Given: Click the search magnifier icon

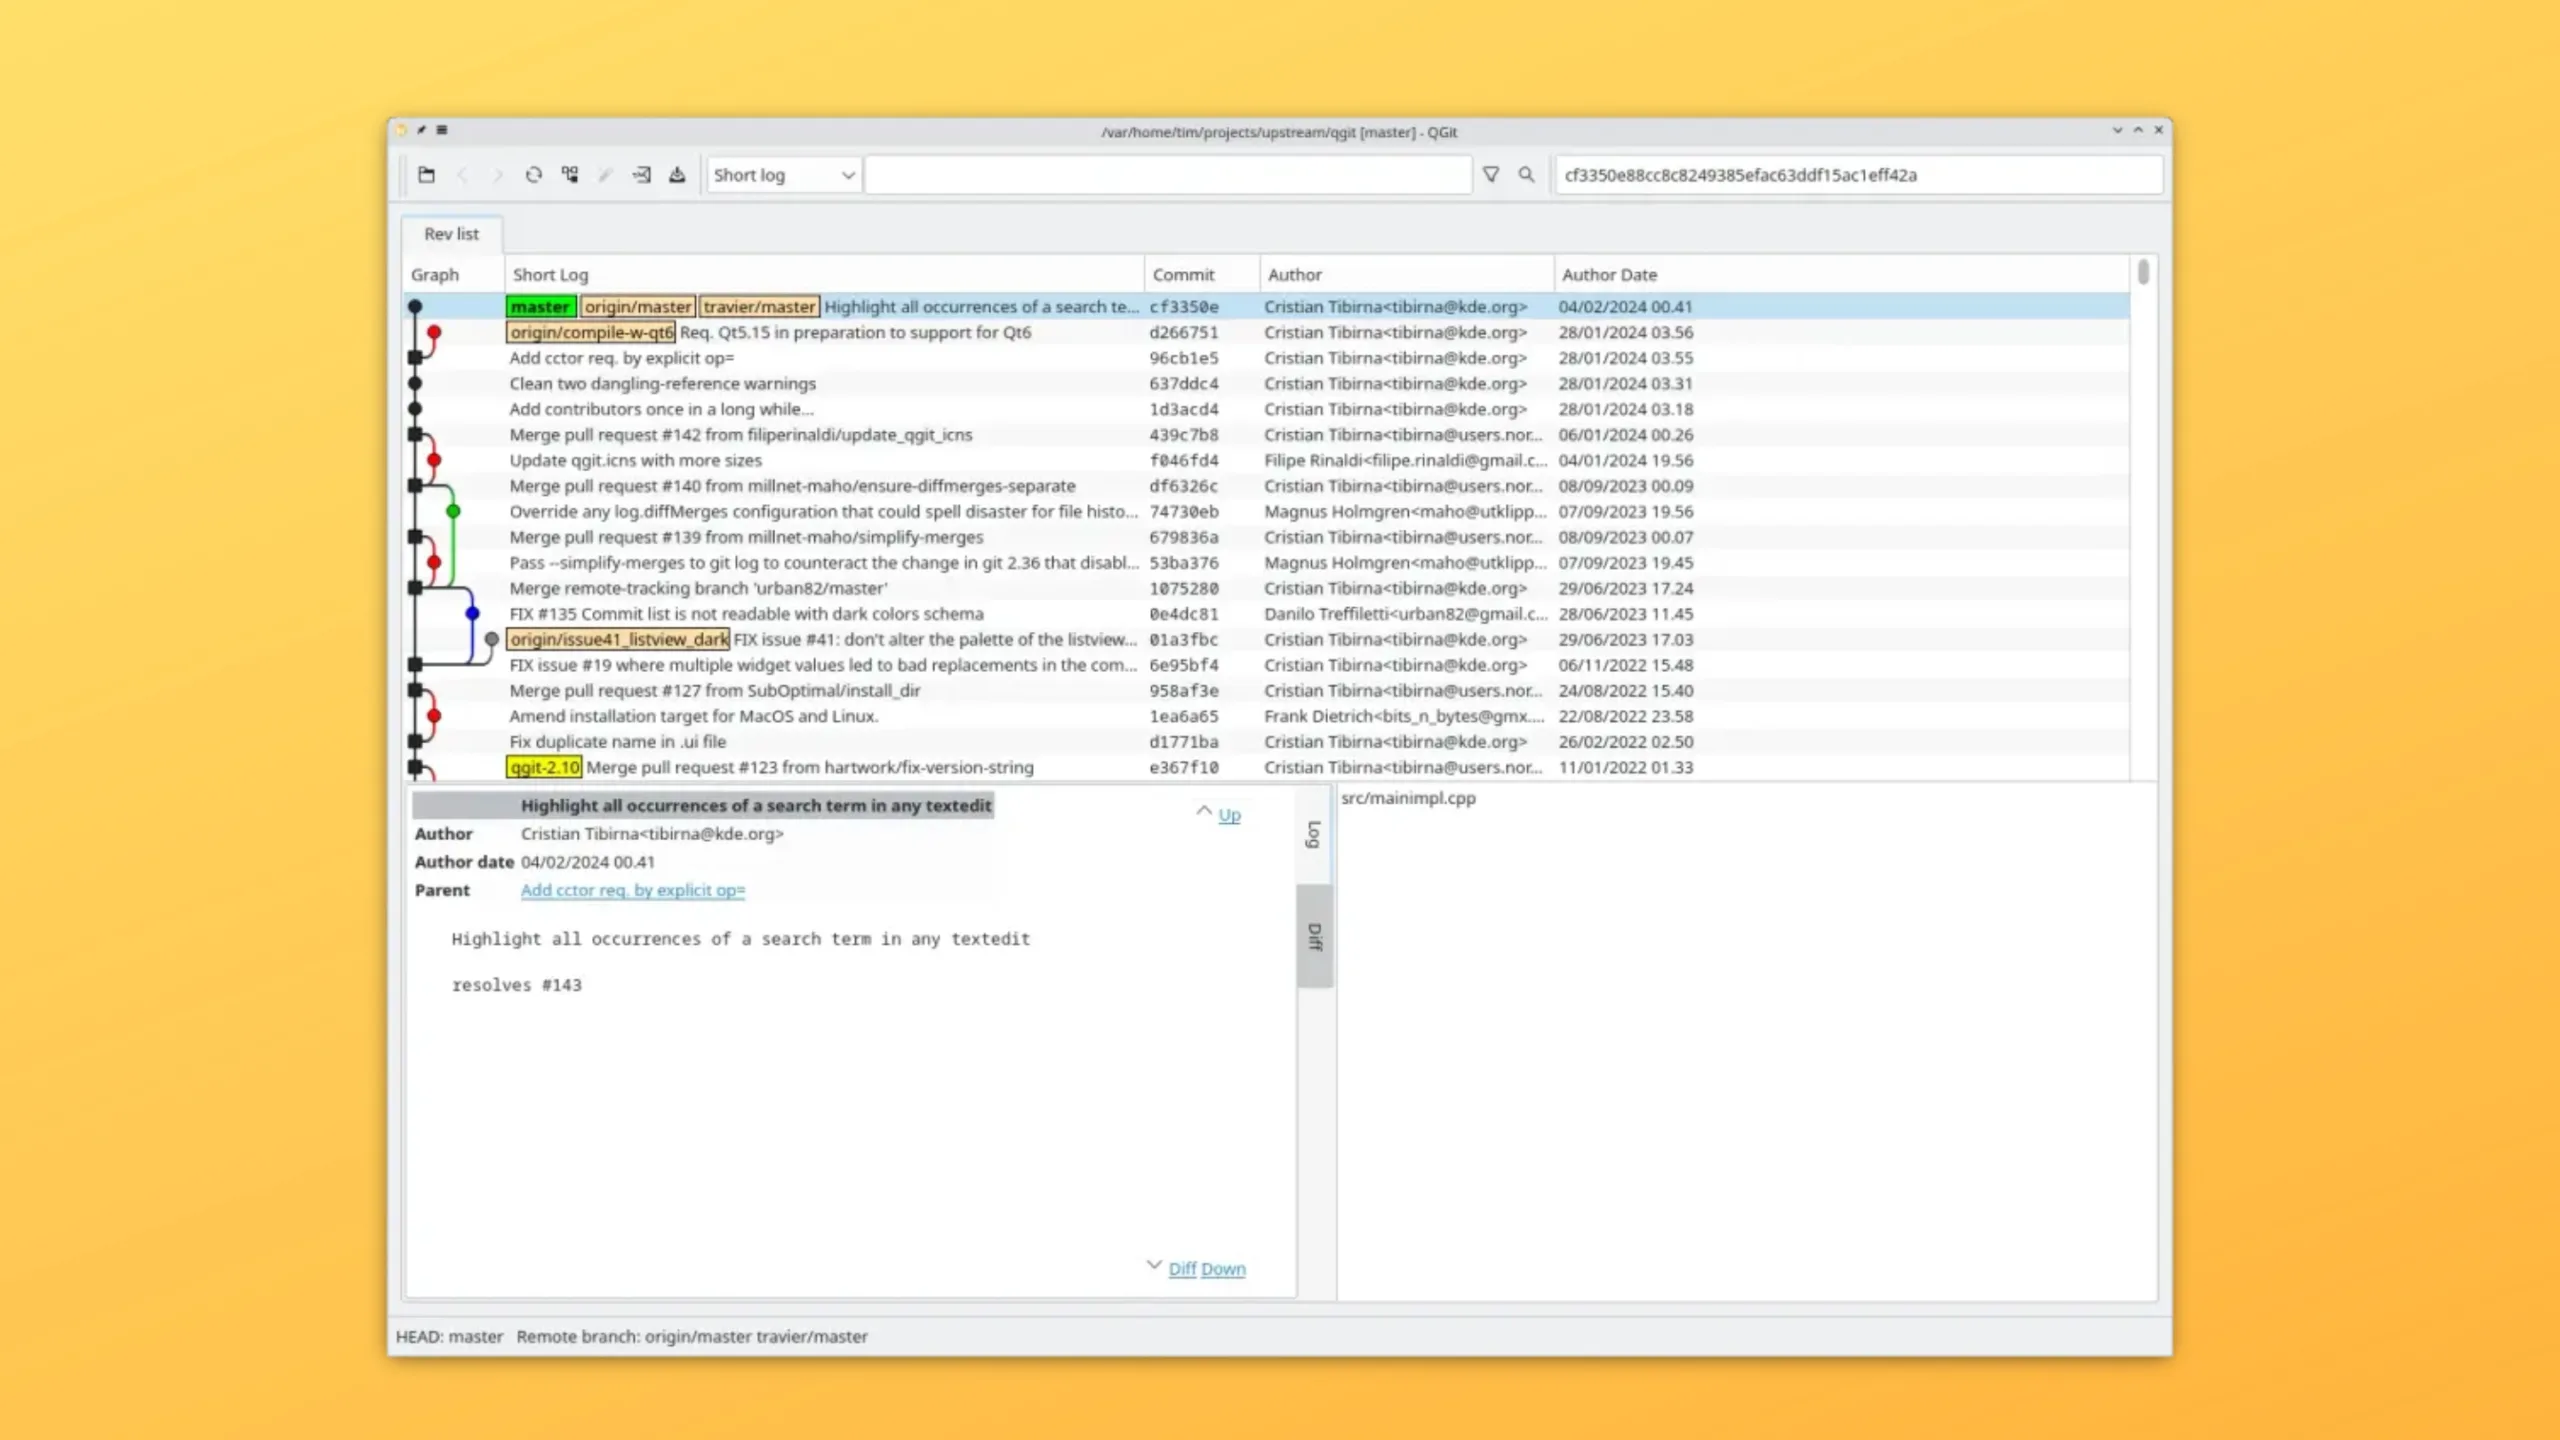Looking at the screenshot, I should (x=1526, y=174).
